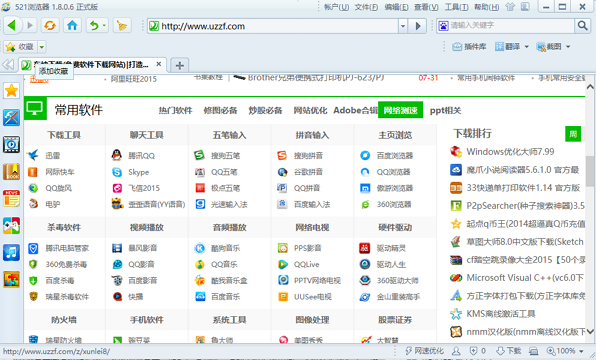Click the magnifier search button

(x=582, y=25)
